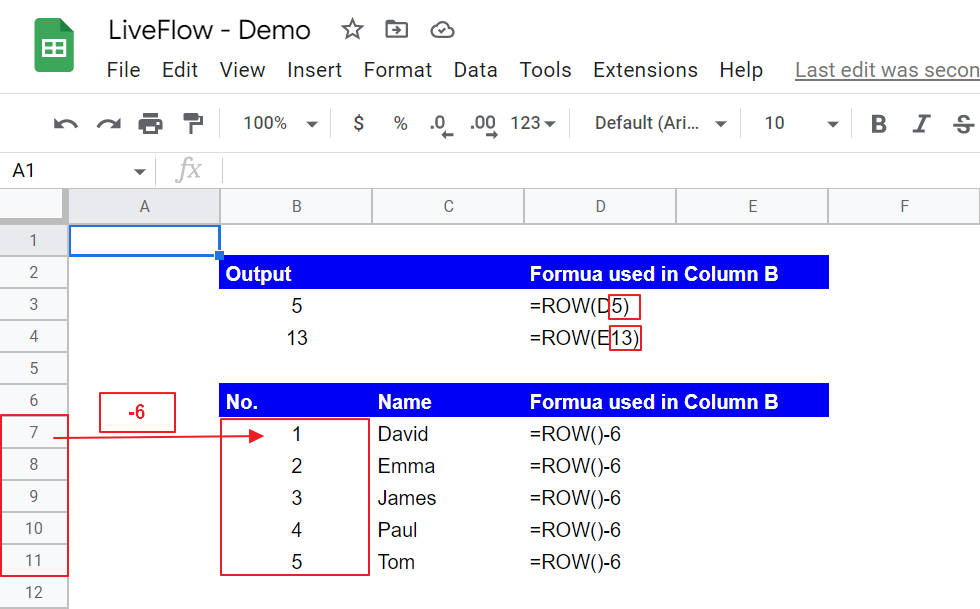The width and height of the screenshot is (980, 609).
Task: Select the paint format tool
Action: [x=193, y=124]
